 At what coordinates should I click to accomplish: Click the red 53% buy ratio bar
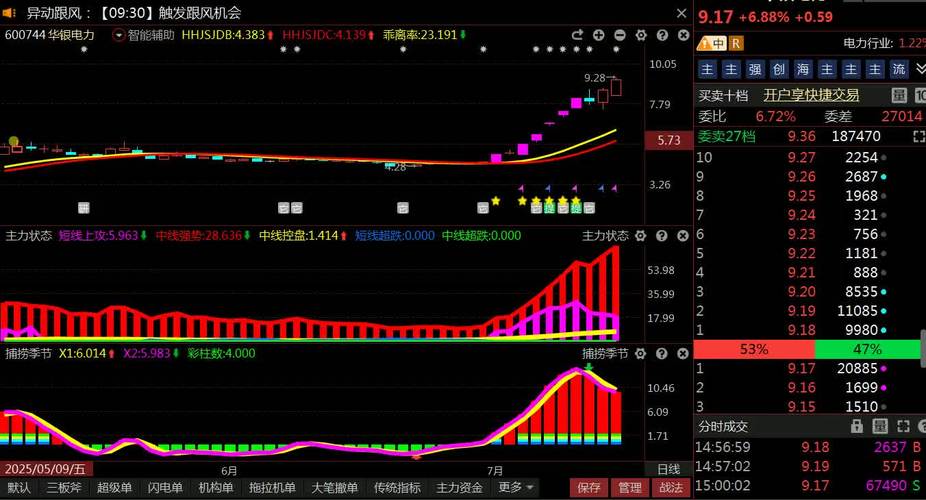click(754, 349)
